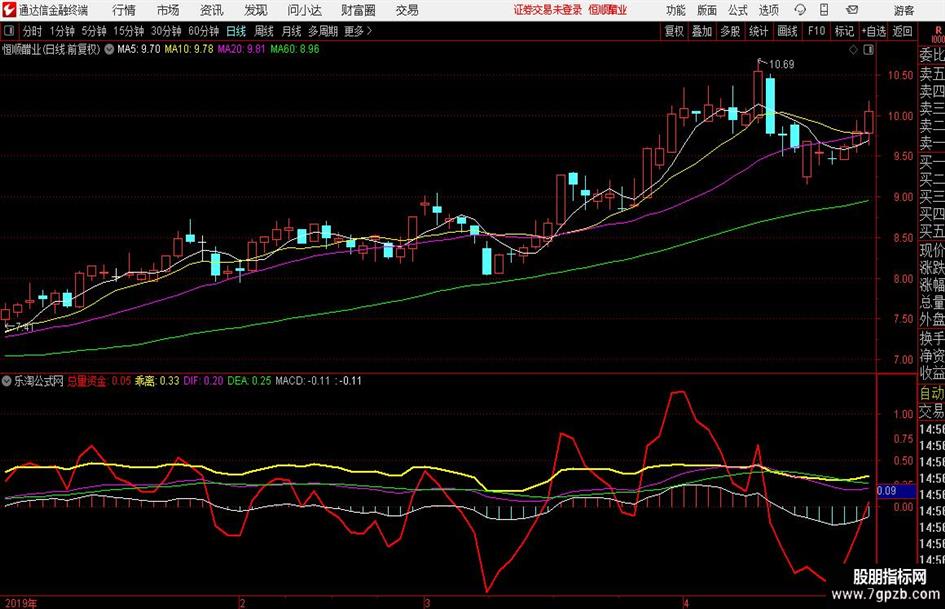Select the 月线 monthly tab
The width and height of the screenshot is (945, 609).
pos(292,31)
